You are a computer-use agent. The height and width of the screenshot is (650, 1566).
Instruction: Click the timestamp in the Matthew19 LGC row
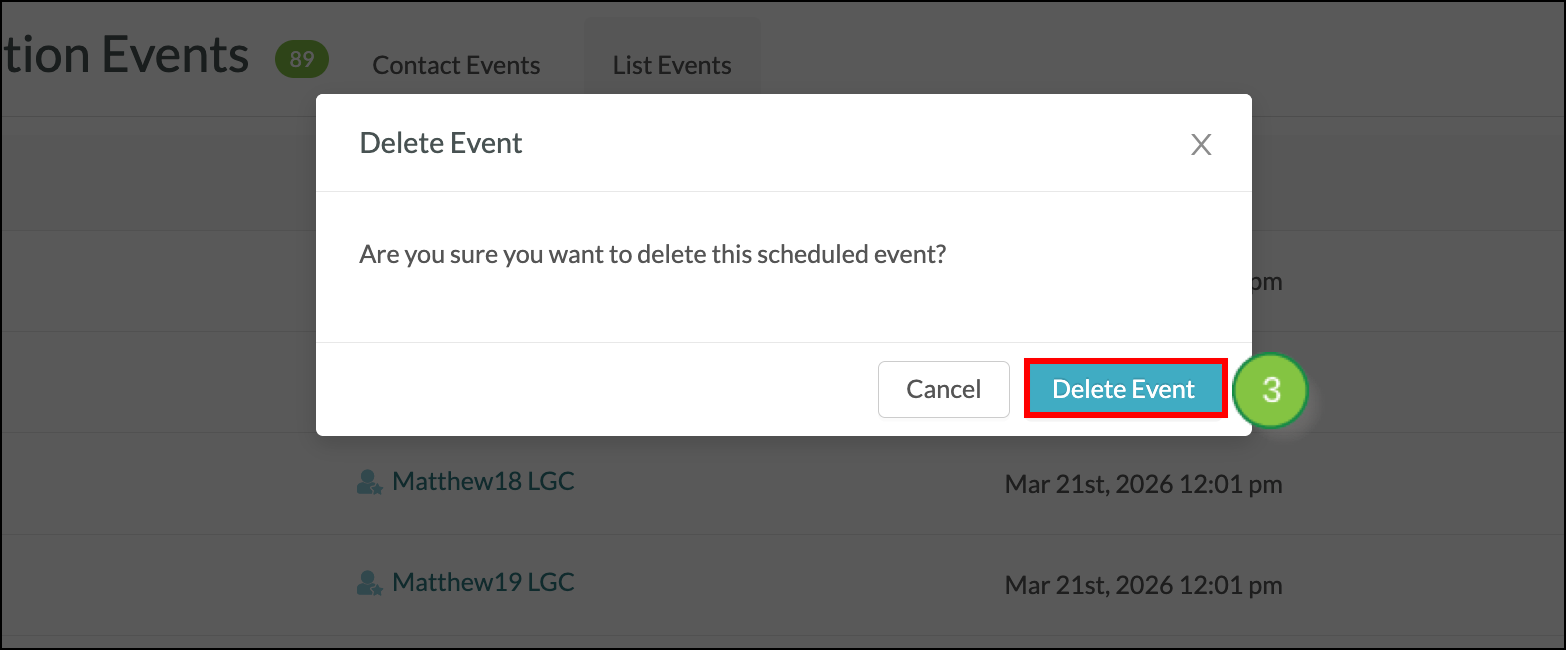click(x=1143, y=585)
